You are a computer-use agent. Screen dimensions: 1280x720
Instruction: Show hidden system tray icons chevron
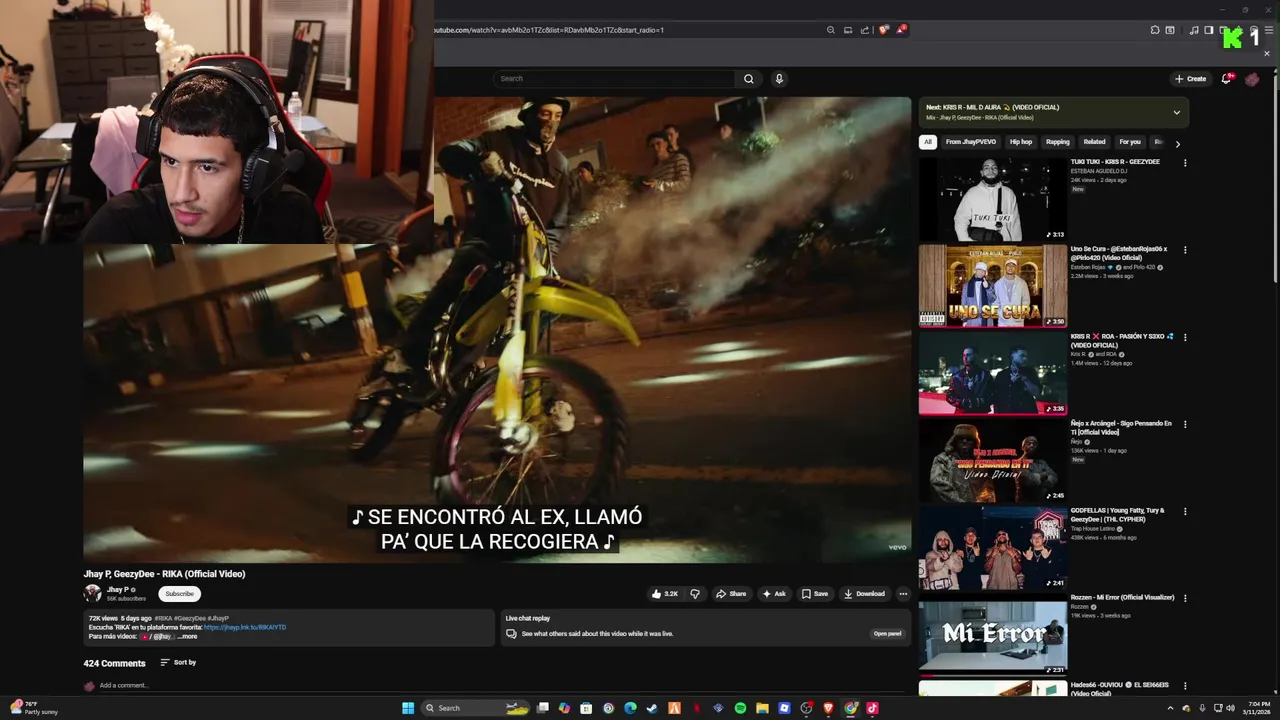(1170, 708)
